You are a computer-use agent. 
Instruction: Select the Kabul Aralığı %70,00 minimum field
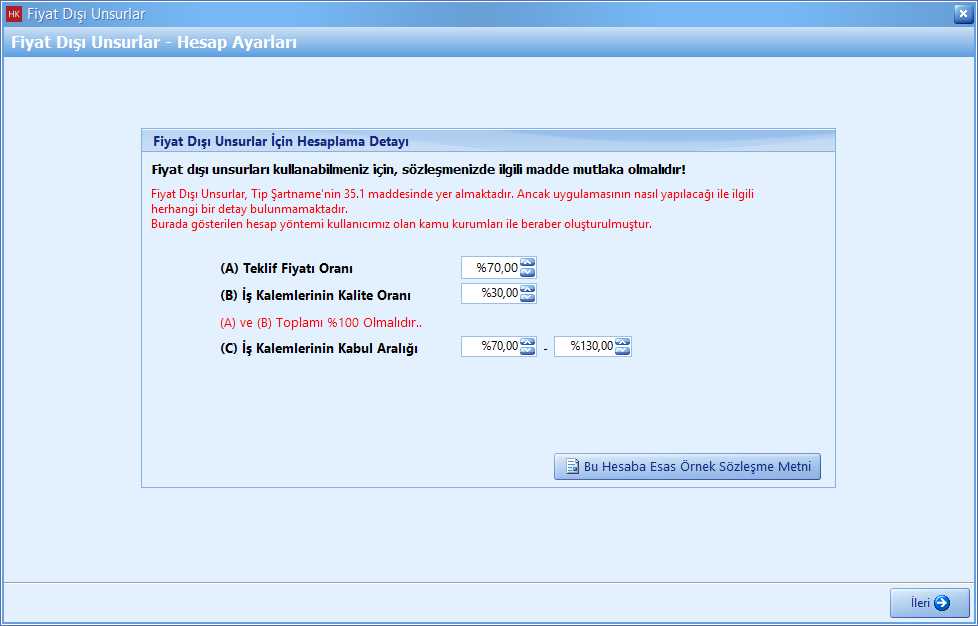(x=491, y=347)
